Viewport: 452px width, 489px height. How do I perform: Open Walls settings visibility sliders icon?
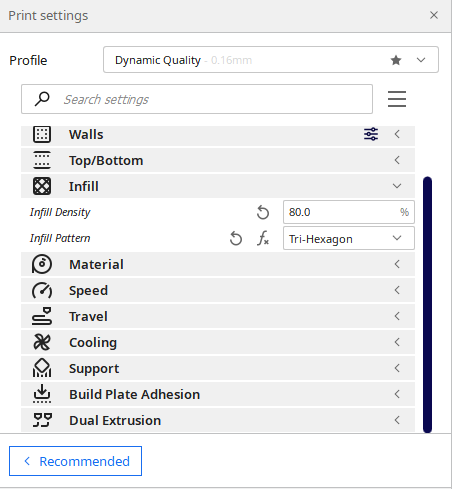pyautogui.click(x=371, y=134)
